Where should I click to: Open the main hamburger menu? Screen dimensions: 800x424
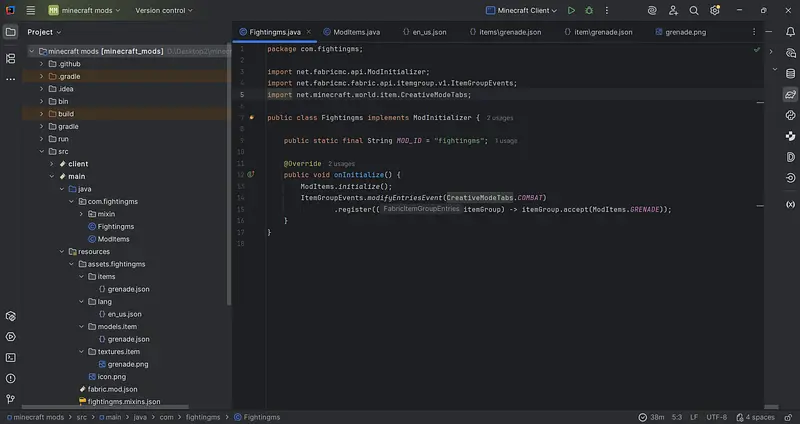tap(31, 10)
